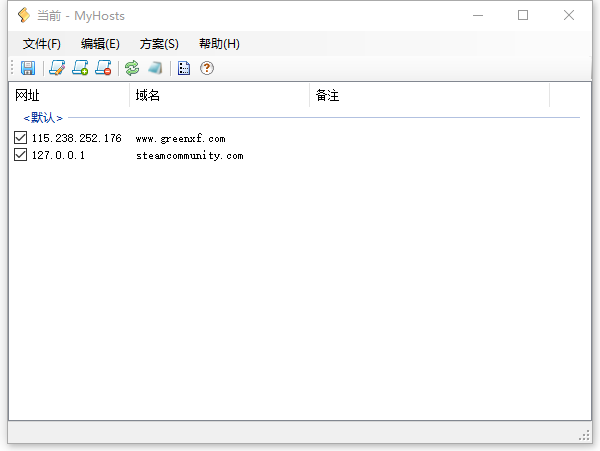Collapse the <默认> group header
Image resolution: width=600 pixels, height=451 pixels.
click(43, 118)
